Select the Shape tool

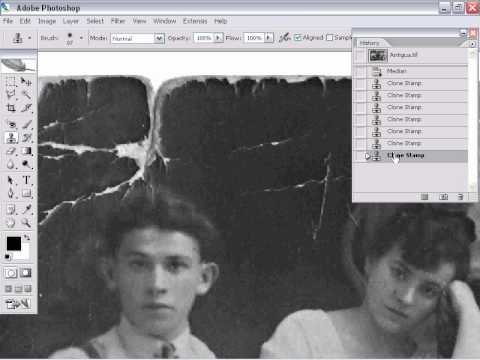coord(26,193)
